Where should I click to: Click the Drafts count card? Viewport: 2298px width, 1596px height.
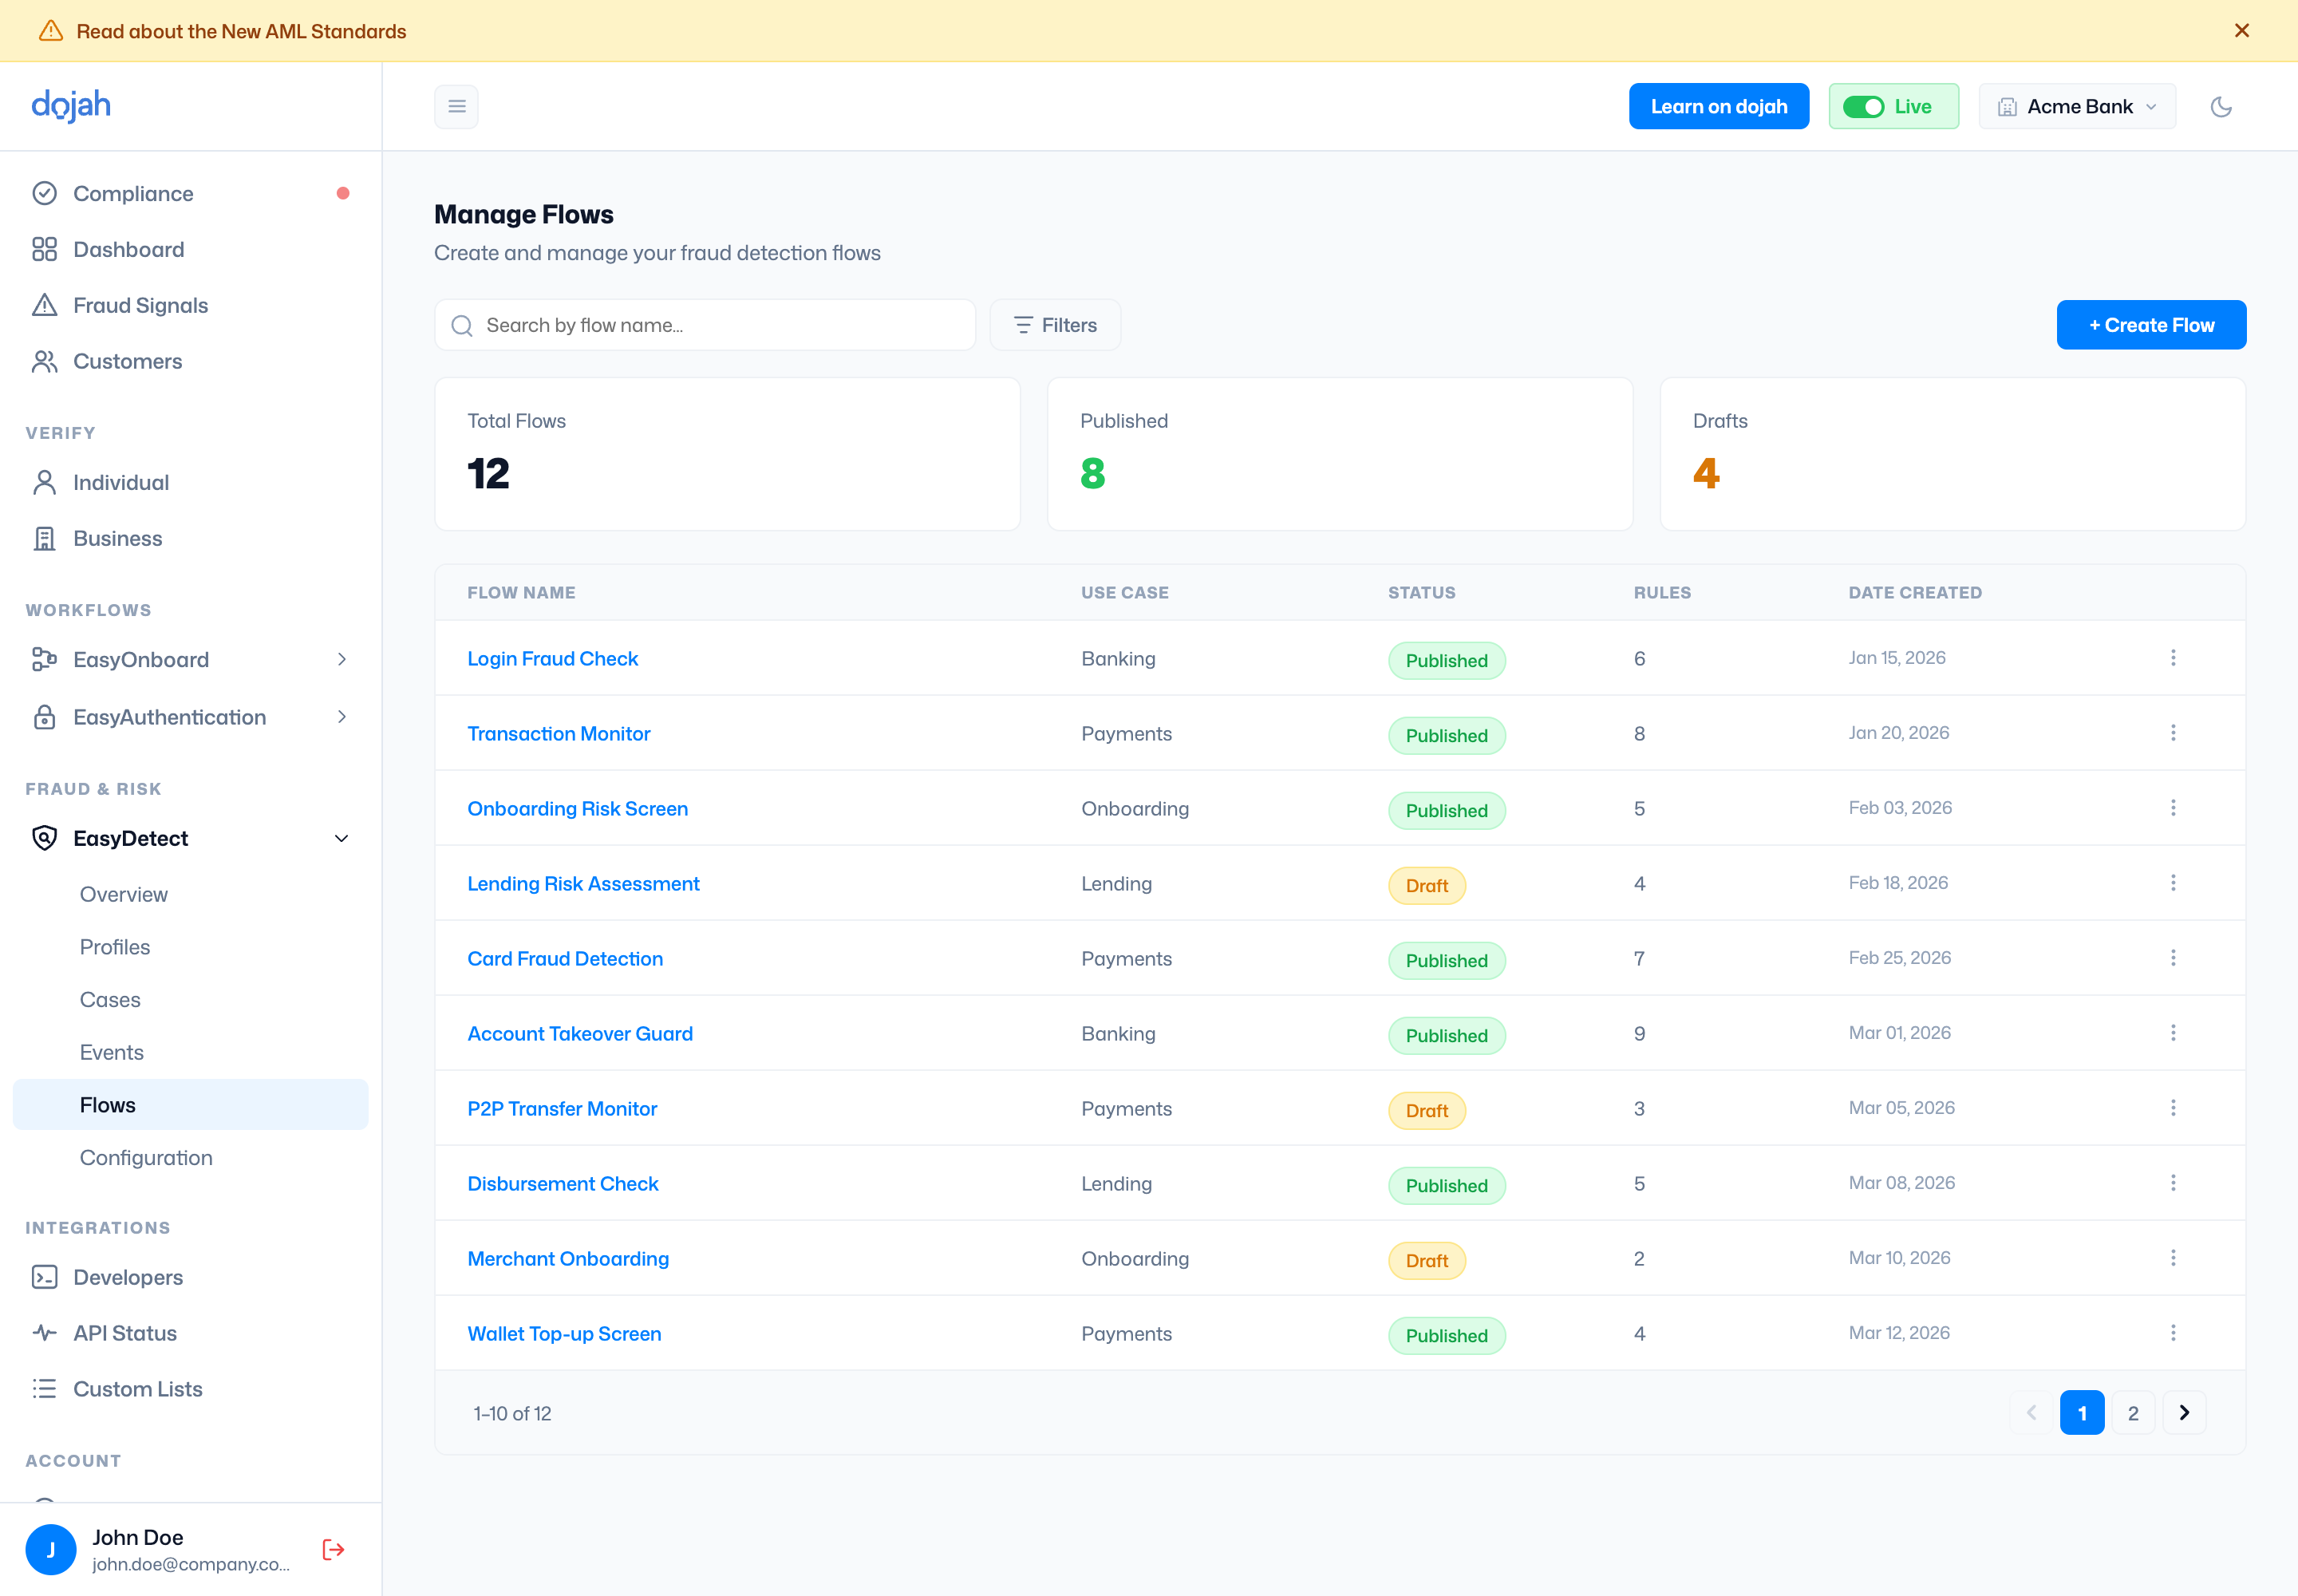click(x=1953, y=454)
